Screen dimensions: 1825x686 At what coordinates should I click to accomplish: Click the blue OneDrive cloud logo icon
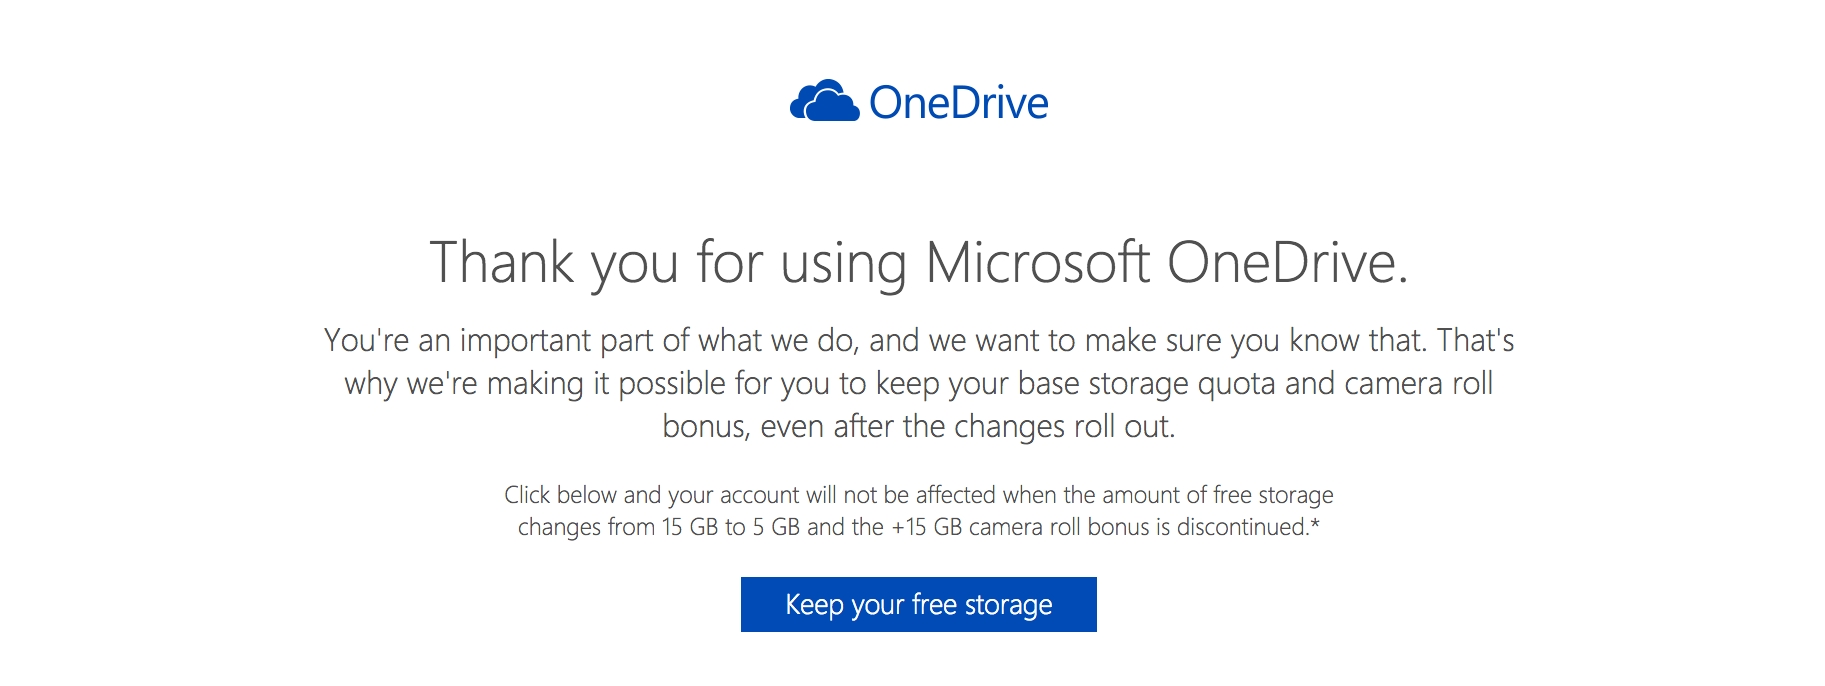(824, 101)
